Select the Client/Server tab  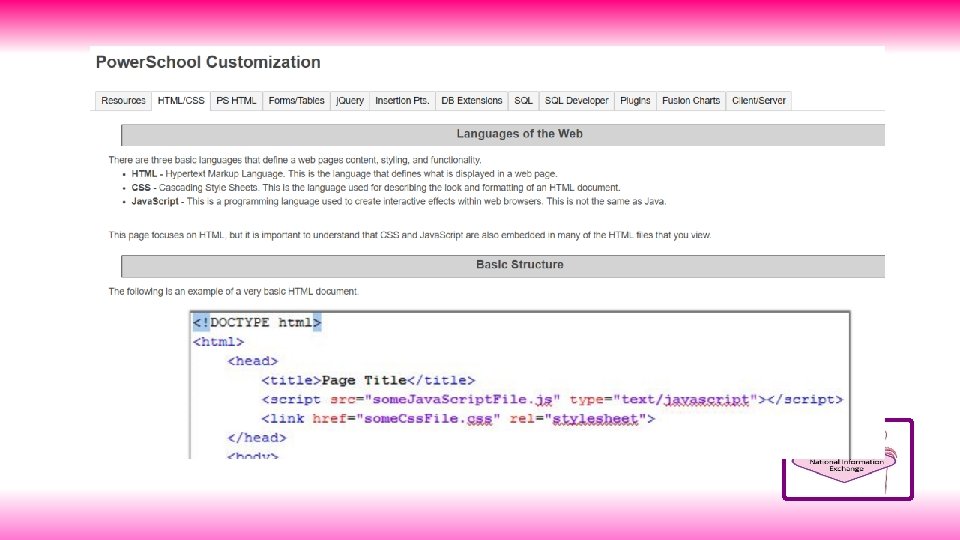coord(759,101)
